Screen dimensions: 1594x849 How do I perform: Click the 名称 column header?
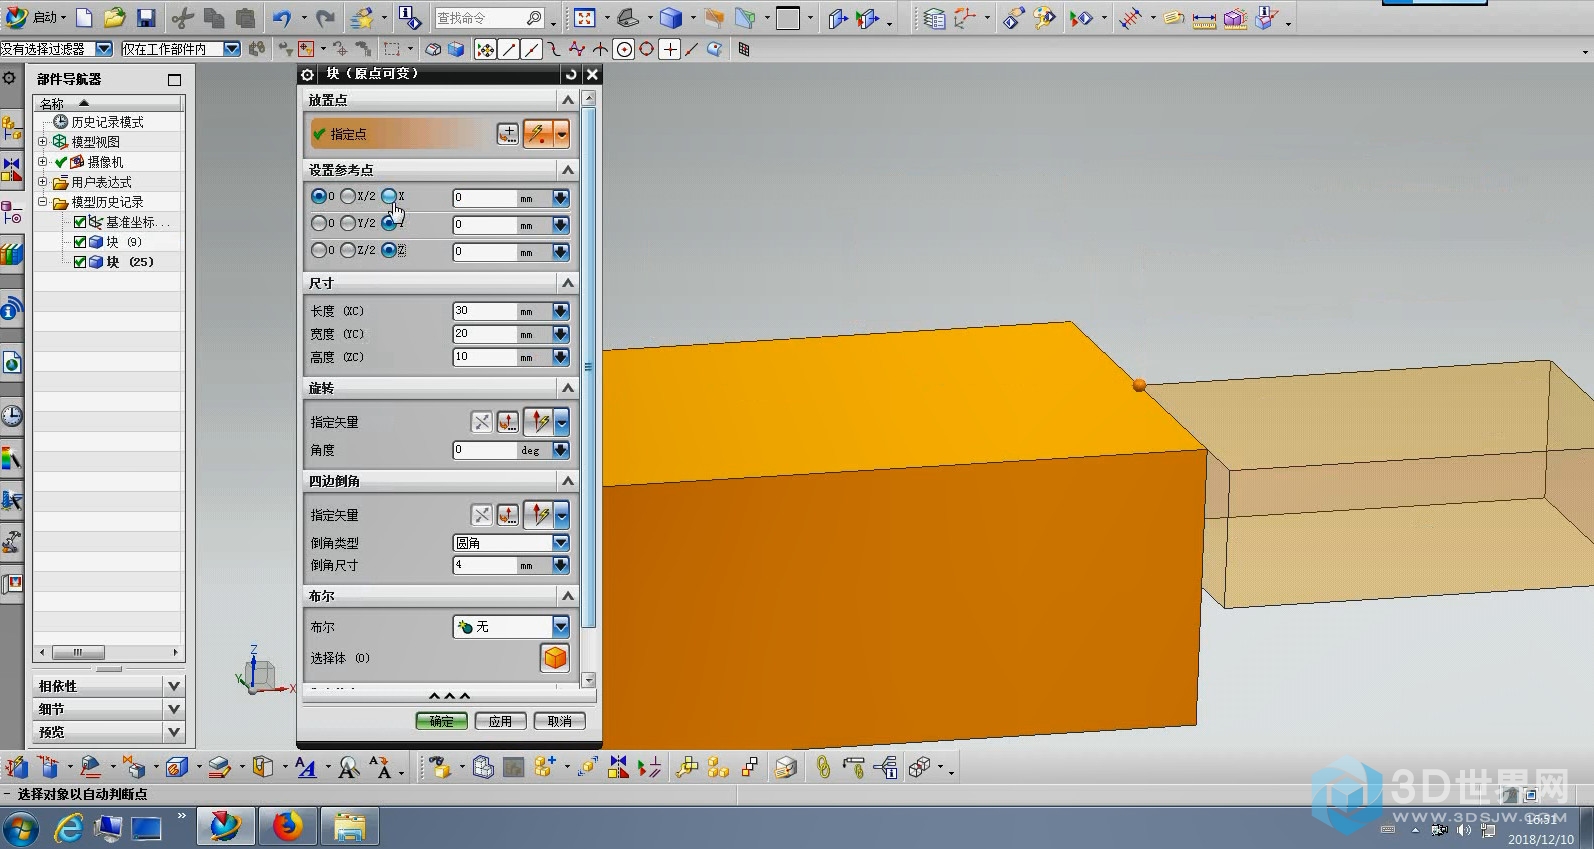[109, 103]
